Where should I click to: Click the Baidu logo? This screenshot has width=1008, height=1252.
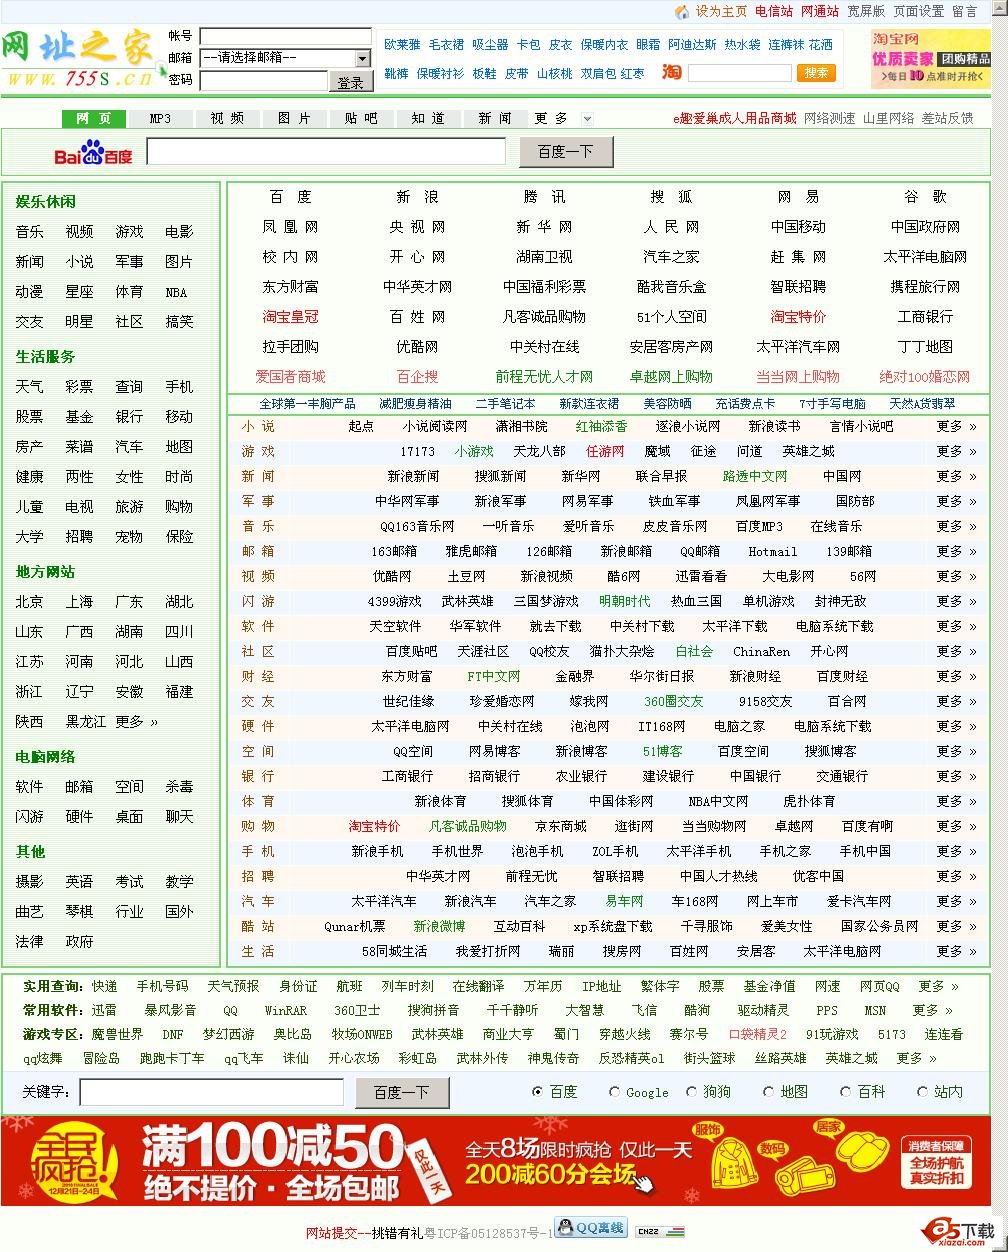click(x=93, y=154)
